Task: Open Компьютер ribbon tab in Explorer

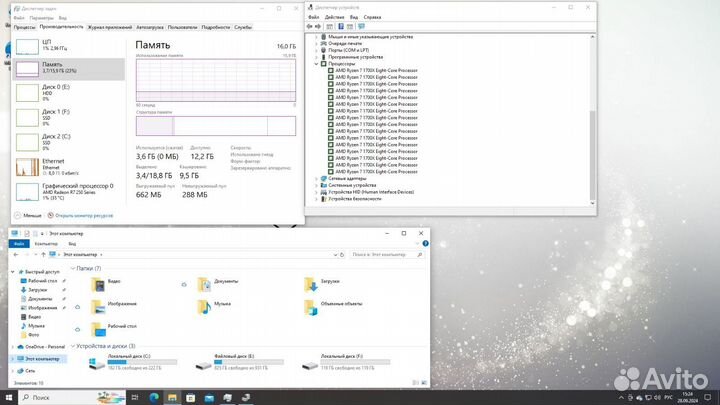Action: pos(46,243)
